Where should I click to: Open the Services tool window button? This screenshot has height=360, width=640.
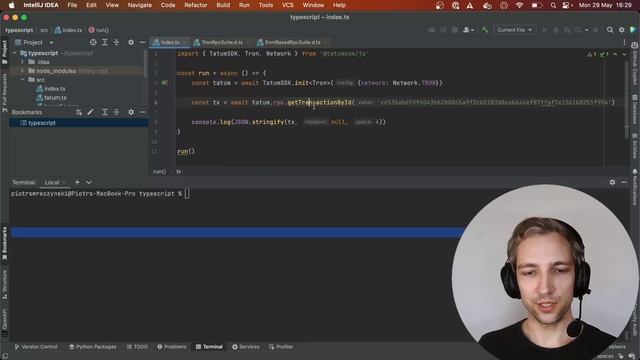click(246, 347)
